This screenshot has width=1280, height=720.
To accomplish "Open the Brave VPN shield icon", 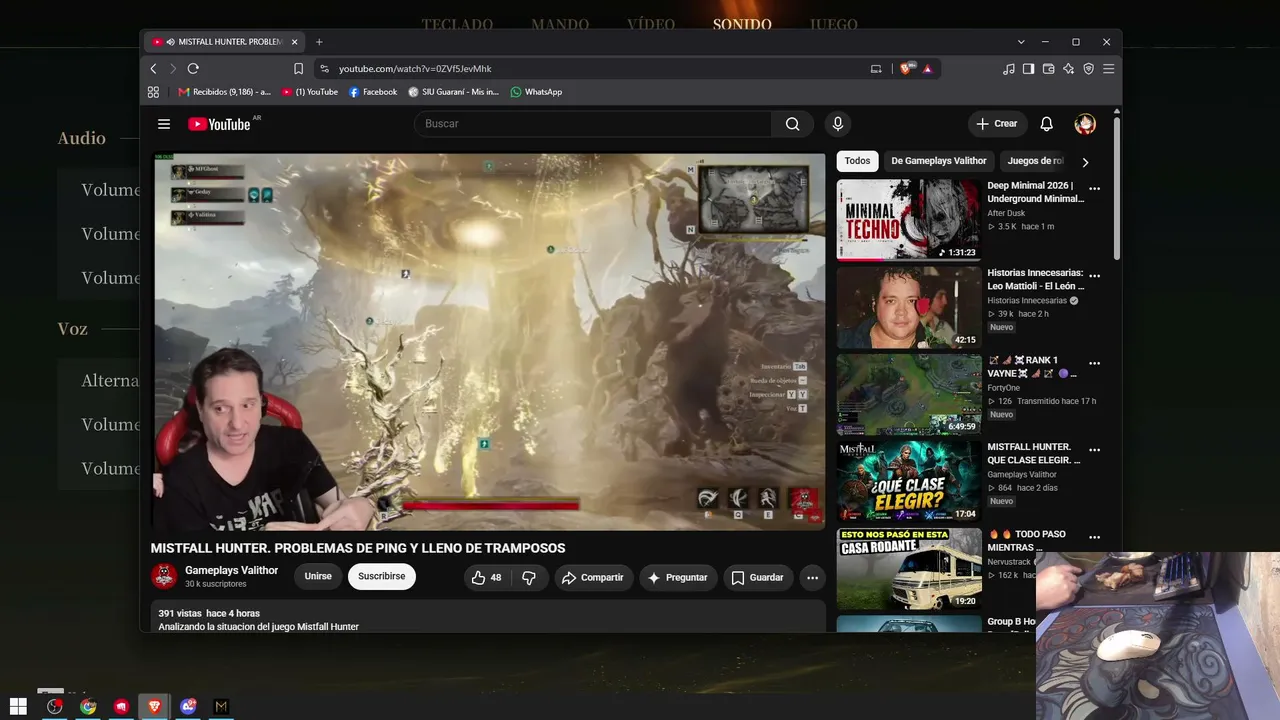I will (x=1088, y=69).
